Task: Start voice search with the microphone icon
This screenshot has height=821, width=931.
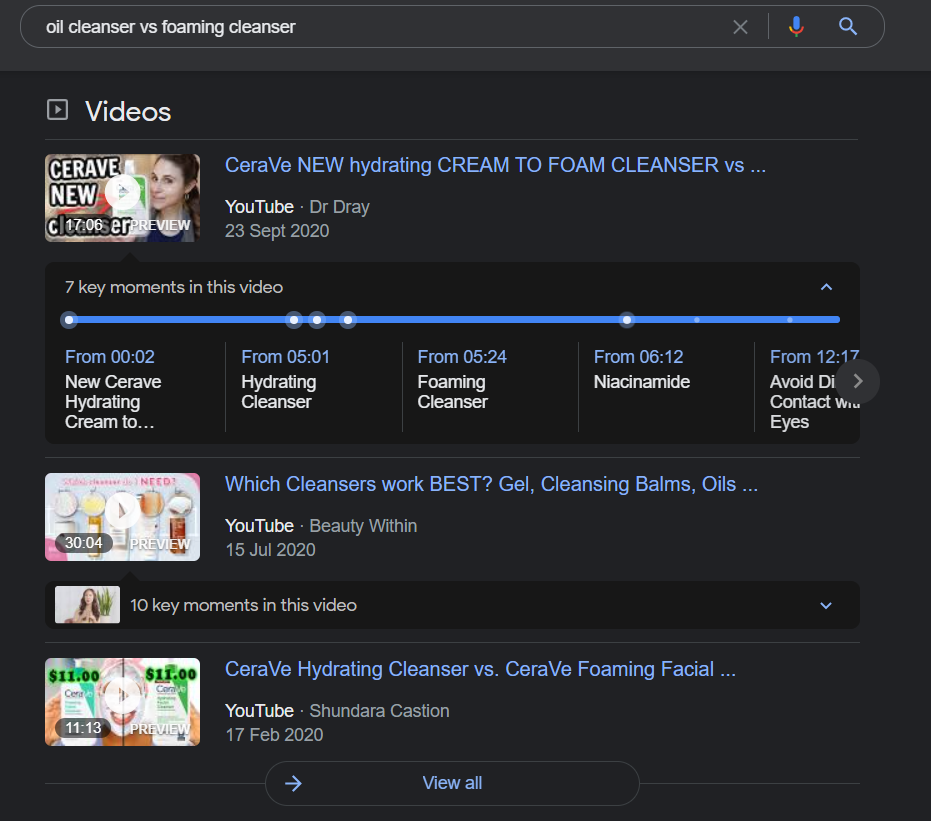Action: click(796, 27)
